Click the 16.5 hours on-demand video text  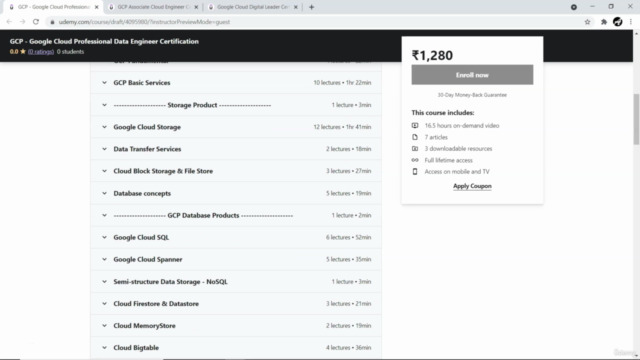(462, 126)
